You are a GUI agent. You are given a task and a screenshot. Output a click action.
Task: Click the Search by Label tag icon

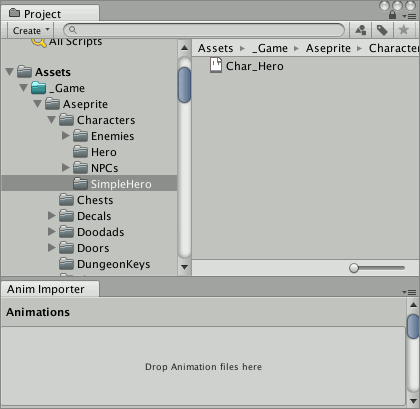tap(382, 30)
